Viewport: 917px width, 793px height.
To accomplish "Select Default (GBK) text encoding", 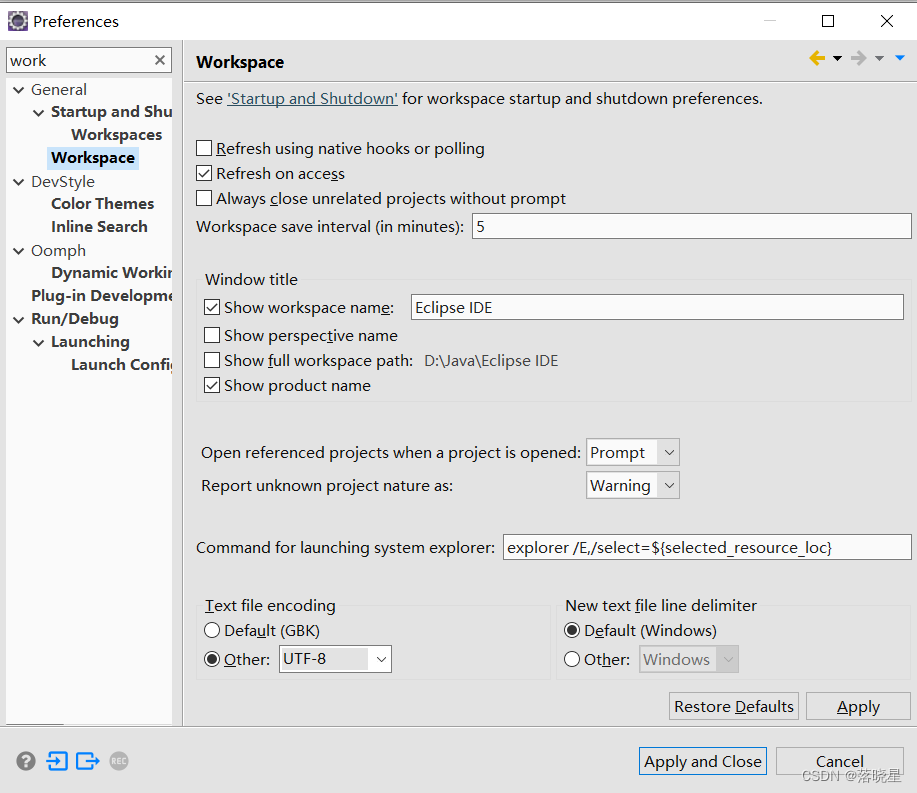I will tap(212, 630).
